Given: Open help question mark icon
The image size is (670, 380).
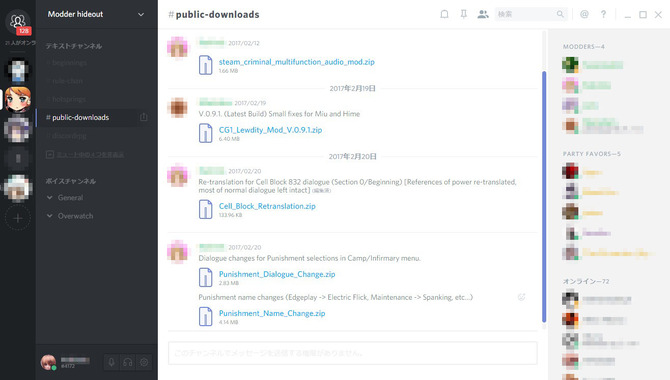Looking at the screenshot, I should point(603,14).
